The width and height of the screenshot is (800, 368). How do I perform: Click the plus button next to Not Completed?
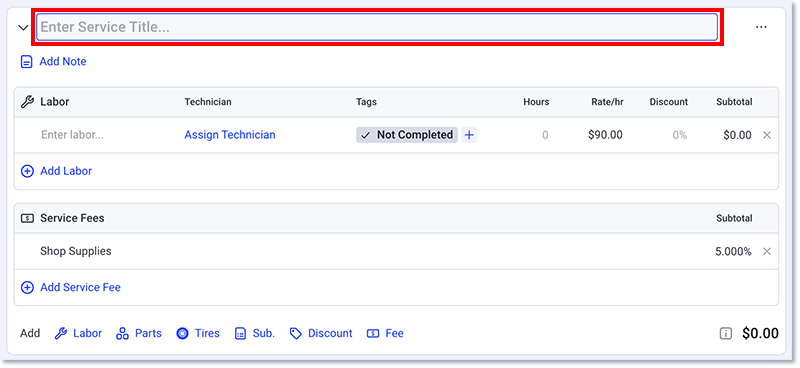click(x=469, y=135)
